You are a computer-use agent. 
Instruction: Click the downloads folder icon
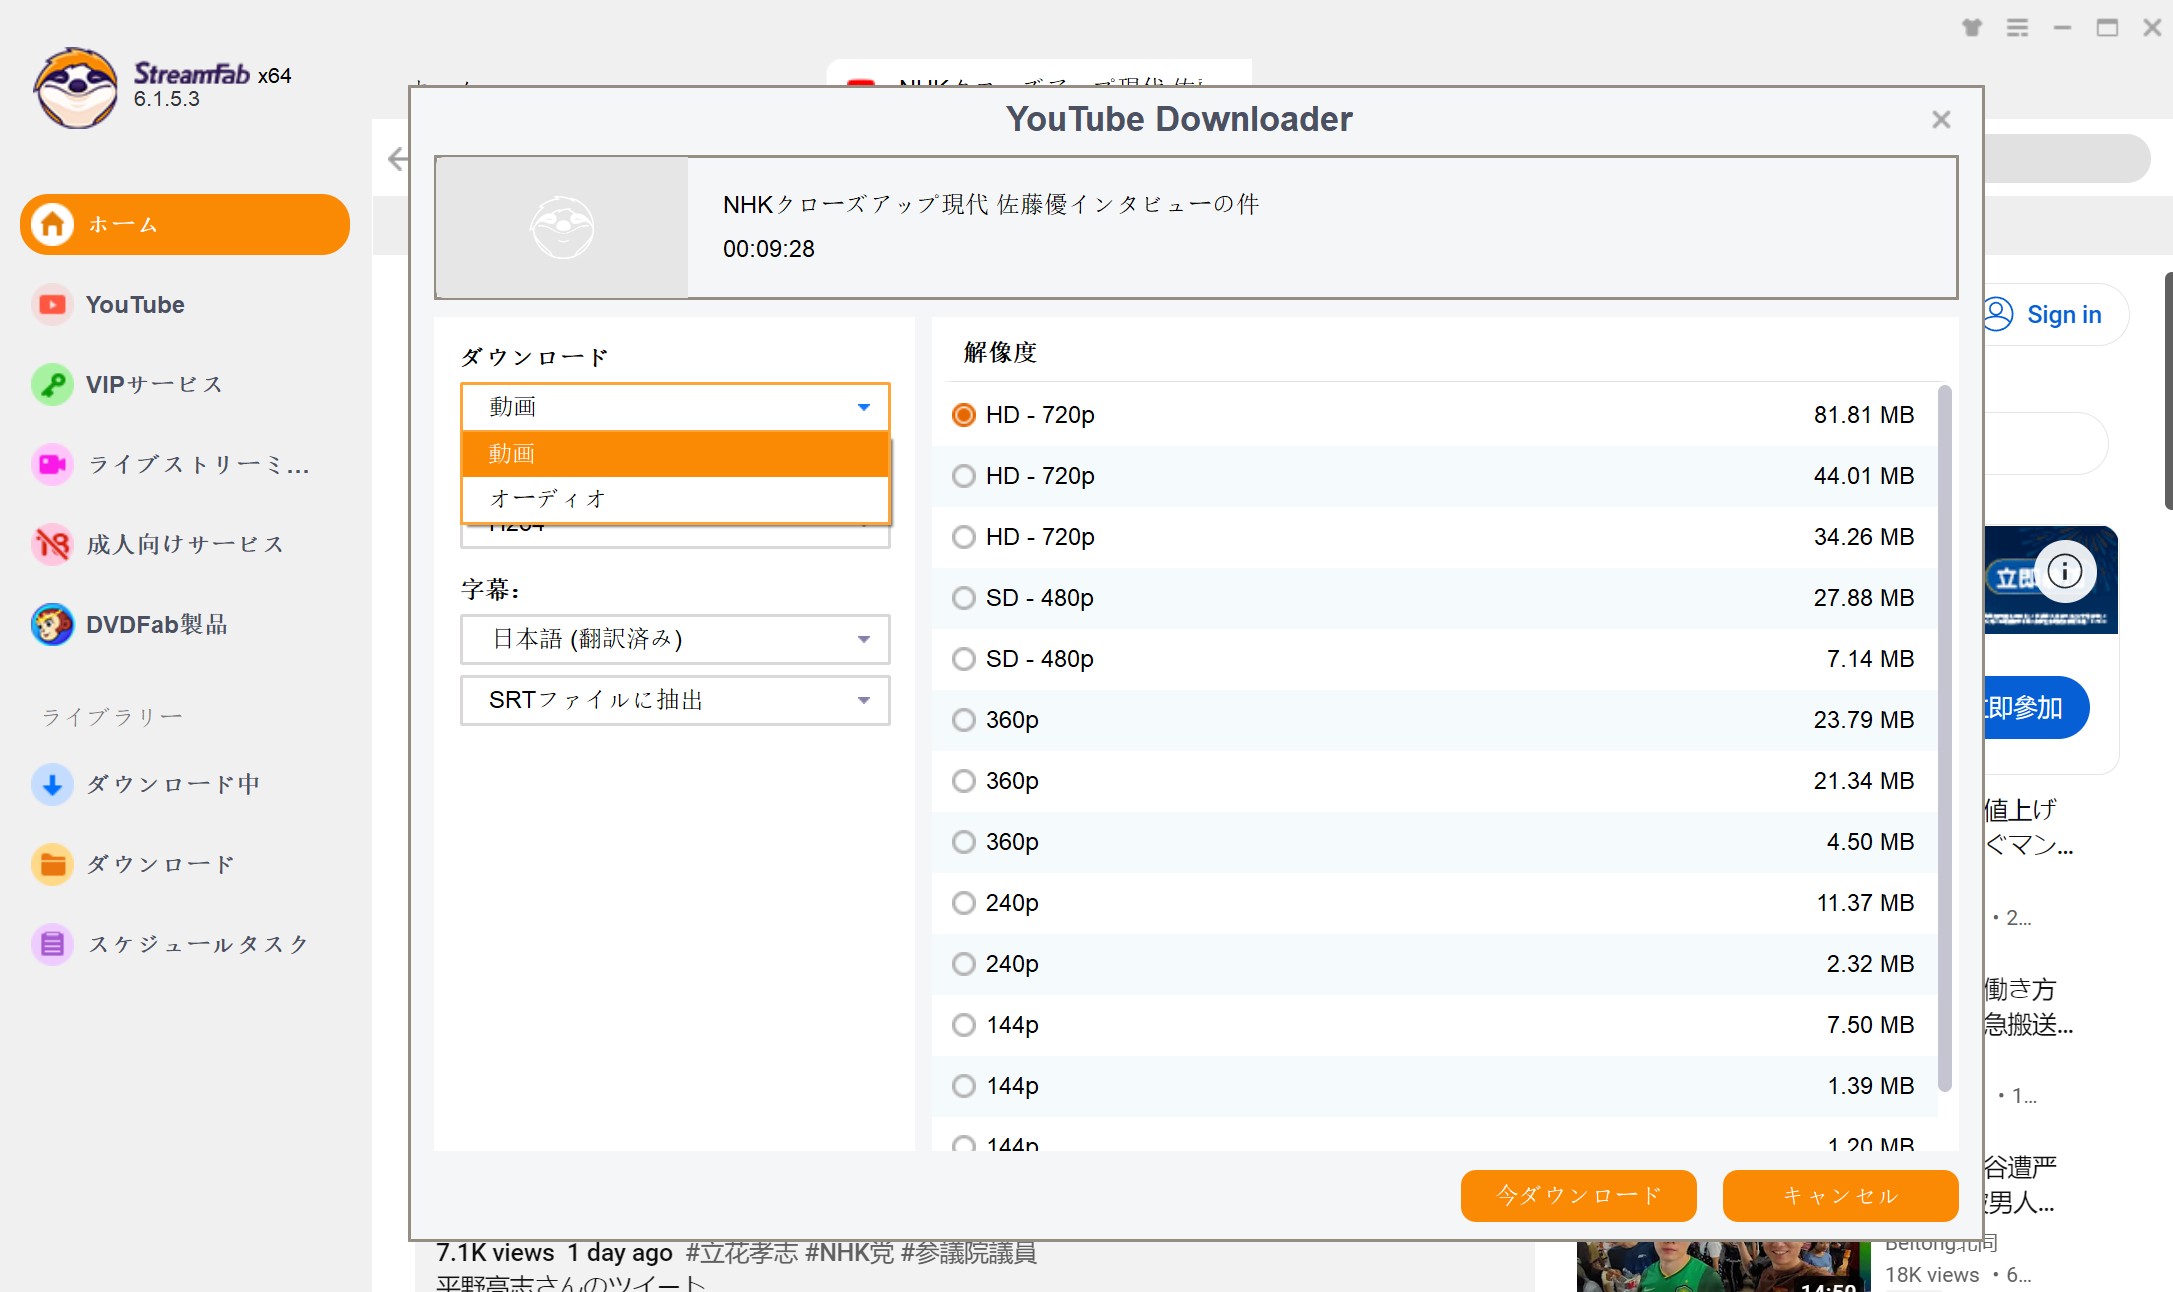[53, 864]
